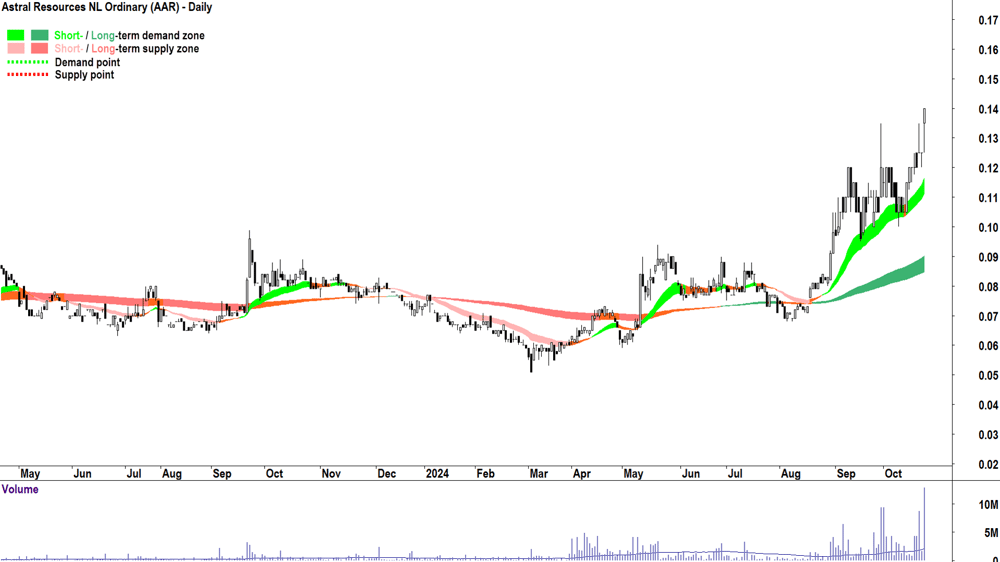Select the 0.13 price axis value

pos(988,138)
